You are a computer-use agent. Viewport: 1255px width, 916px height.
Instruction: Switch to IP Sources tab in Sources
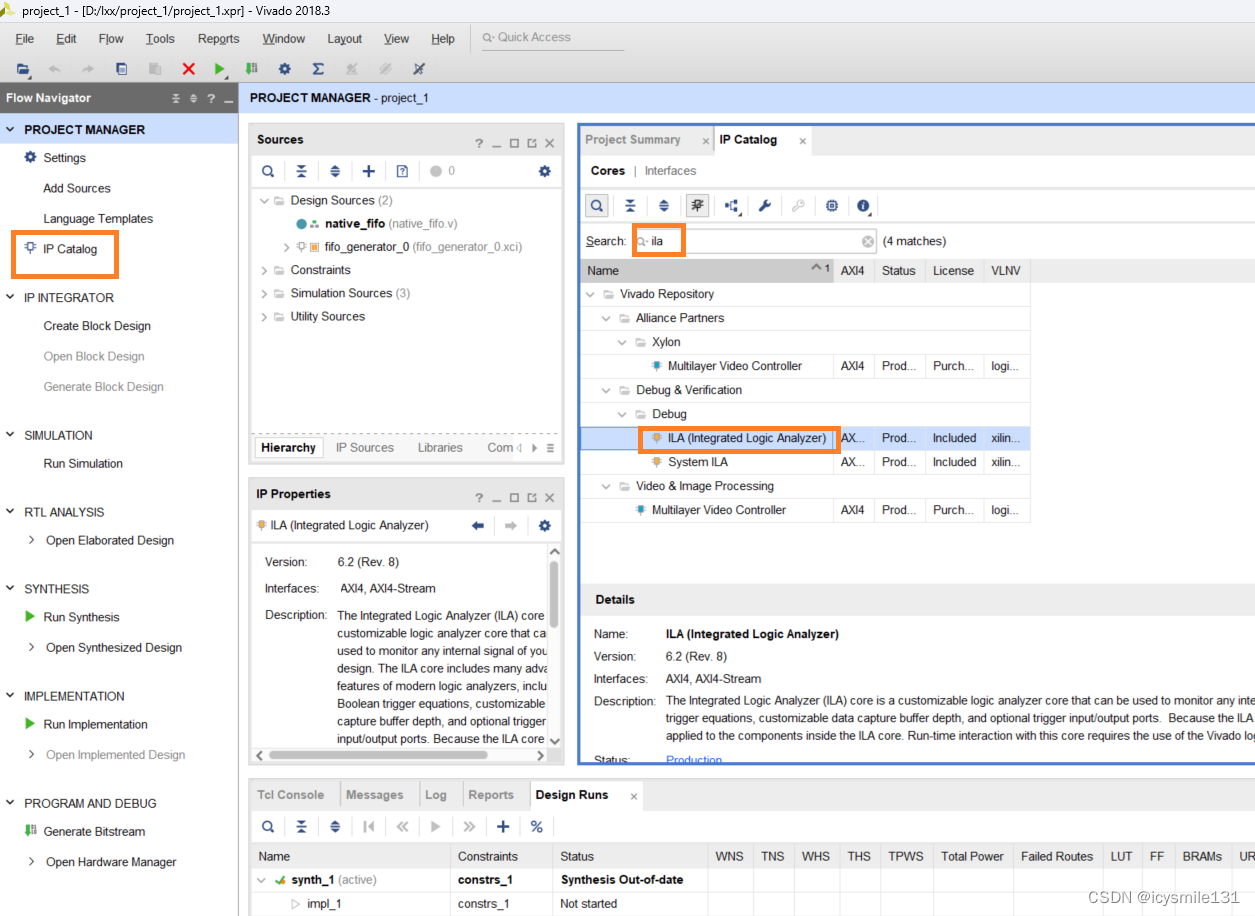click(365, 448)
